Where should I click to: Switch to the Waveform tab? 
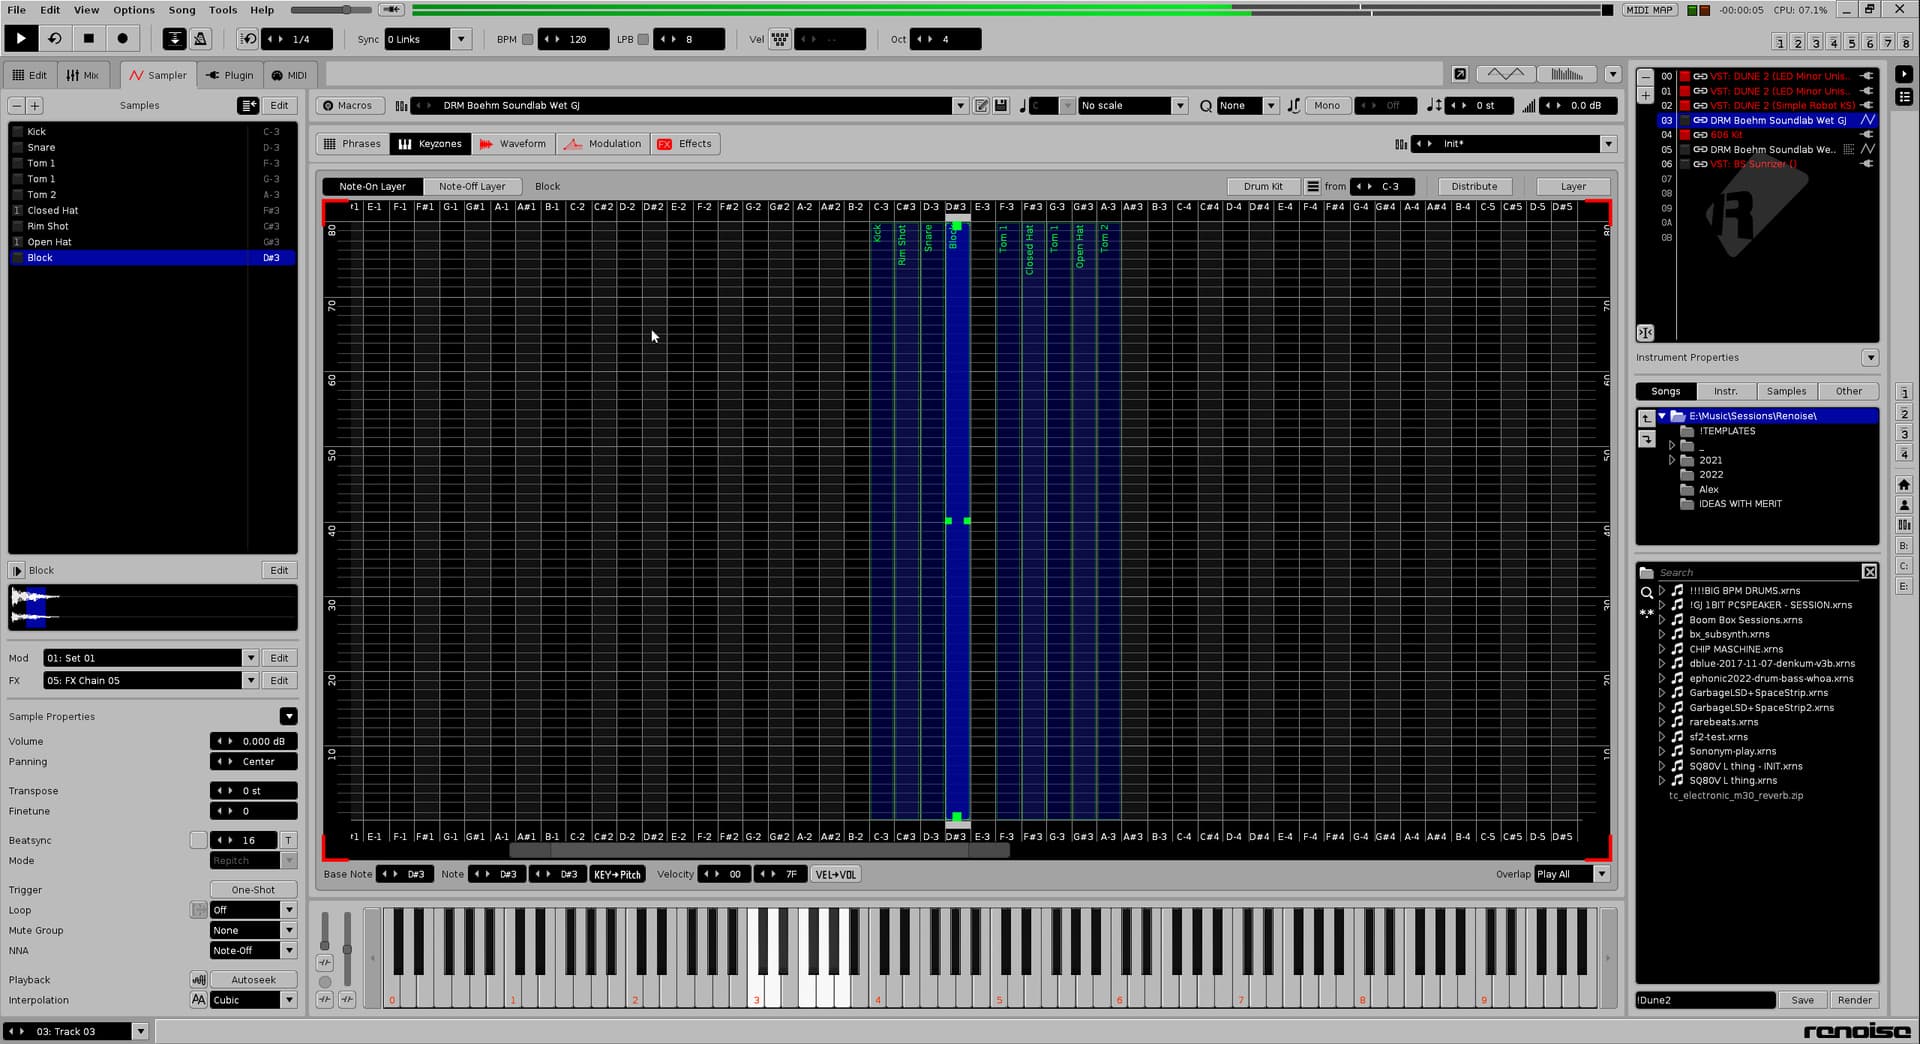(513, 144)
